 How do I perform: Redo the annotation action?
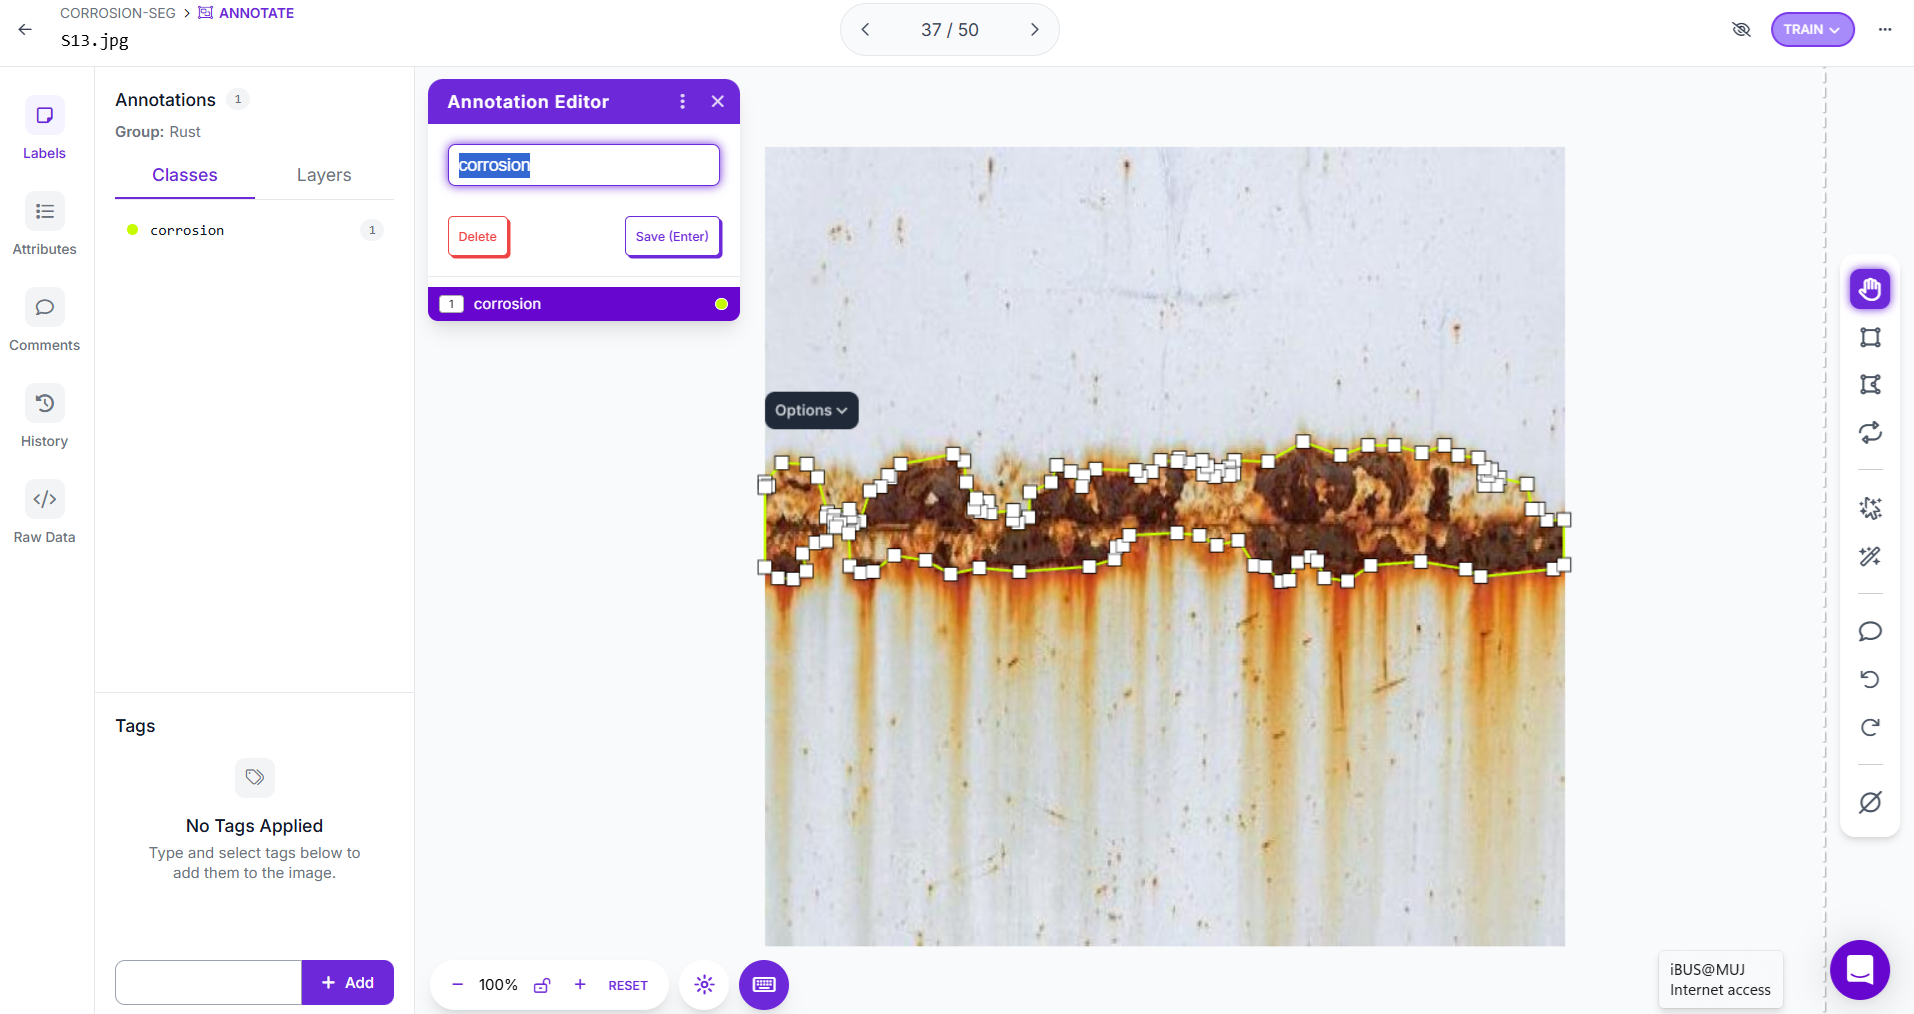click(x=1870, y=728)
